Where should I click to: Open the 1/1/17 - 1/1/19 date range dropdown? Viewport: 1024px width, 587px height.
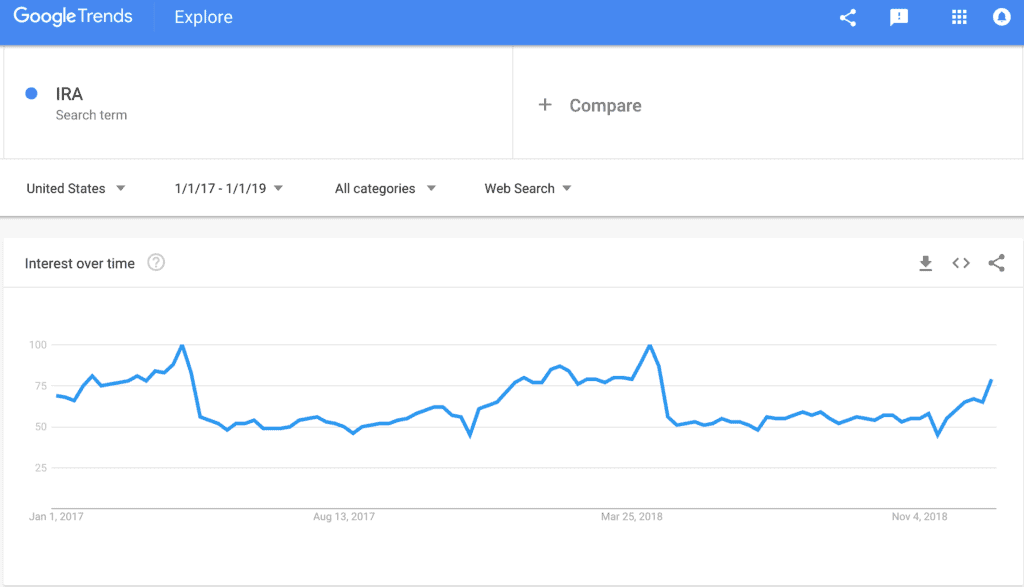tap(229, 188)
